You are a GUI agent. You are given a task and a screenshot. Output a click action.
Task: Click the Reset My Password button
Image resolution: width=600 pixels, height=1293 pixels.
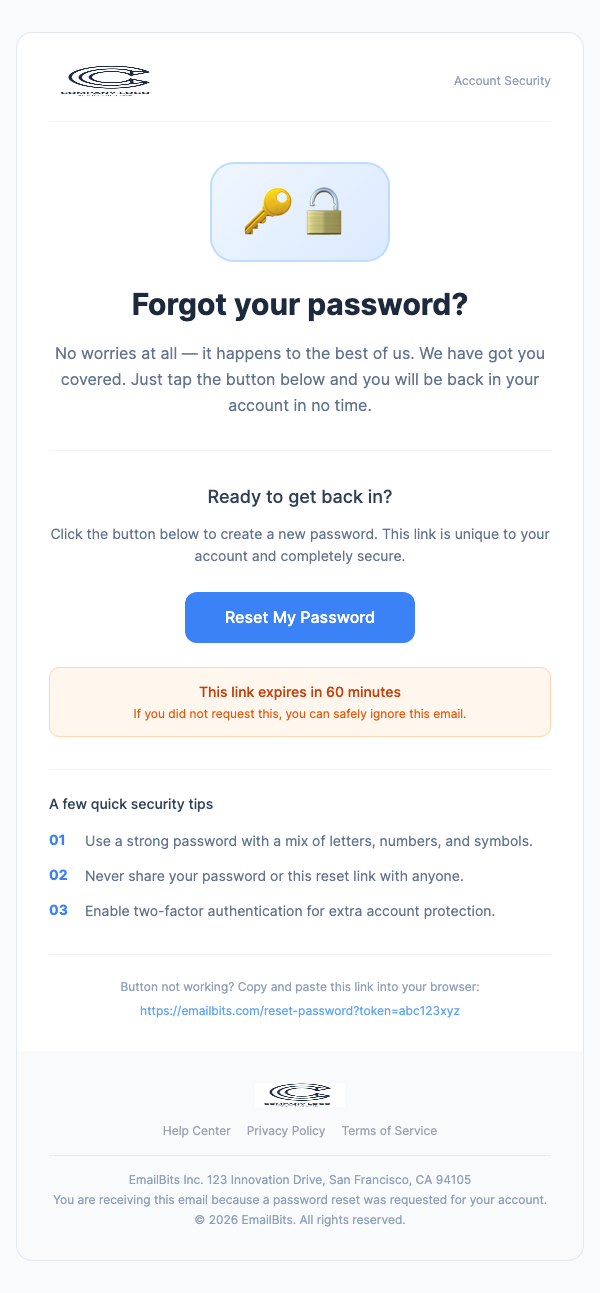(299, 617)
